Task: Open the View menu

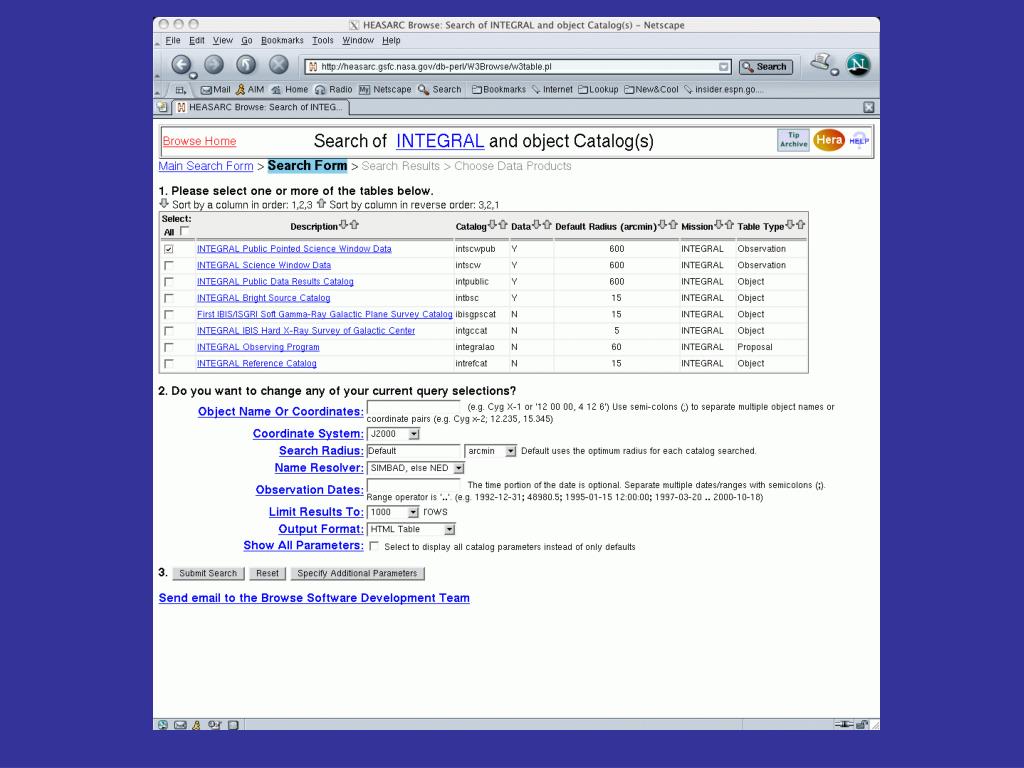Action: point(223,40)
